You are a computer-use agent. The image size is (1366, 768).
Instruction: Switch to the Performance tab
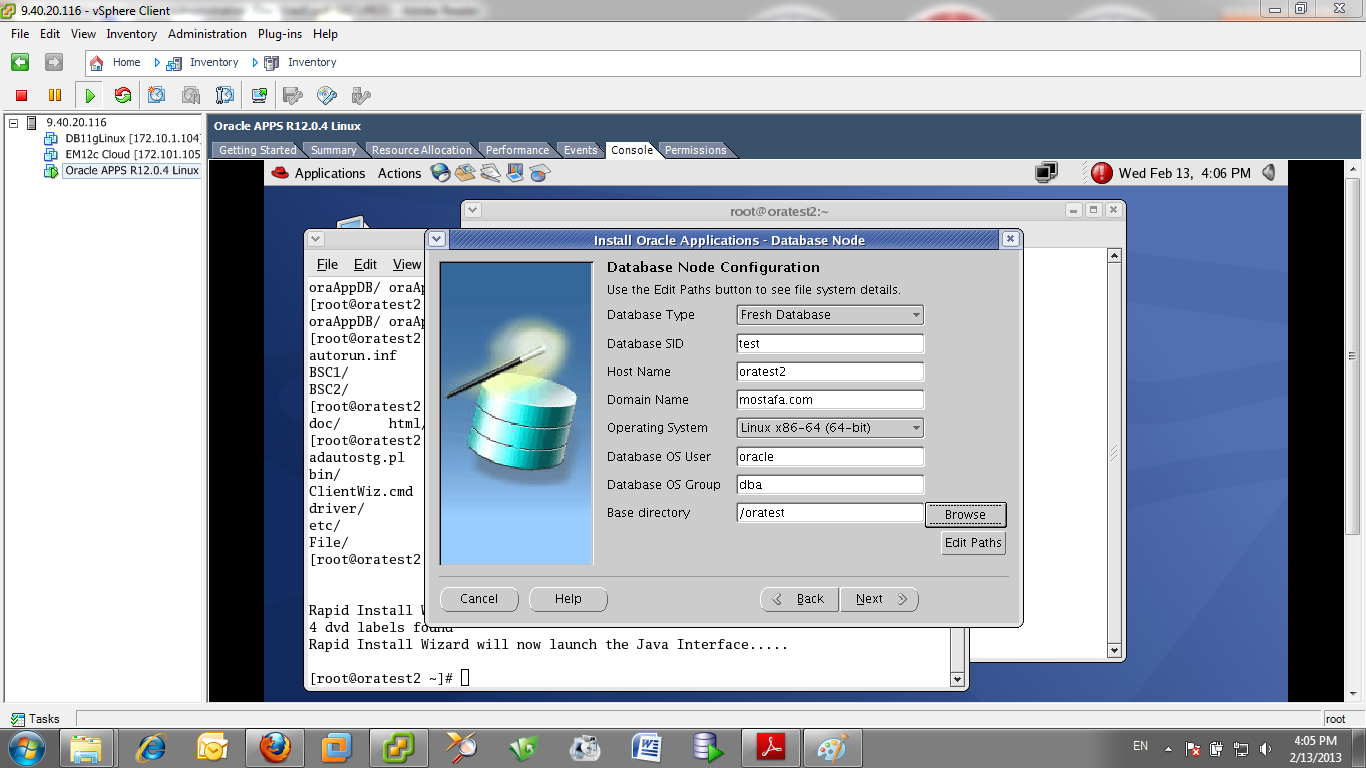click(517, 150)
